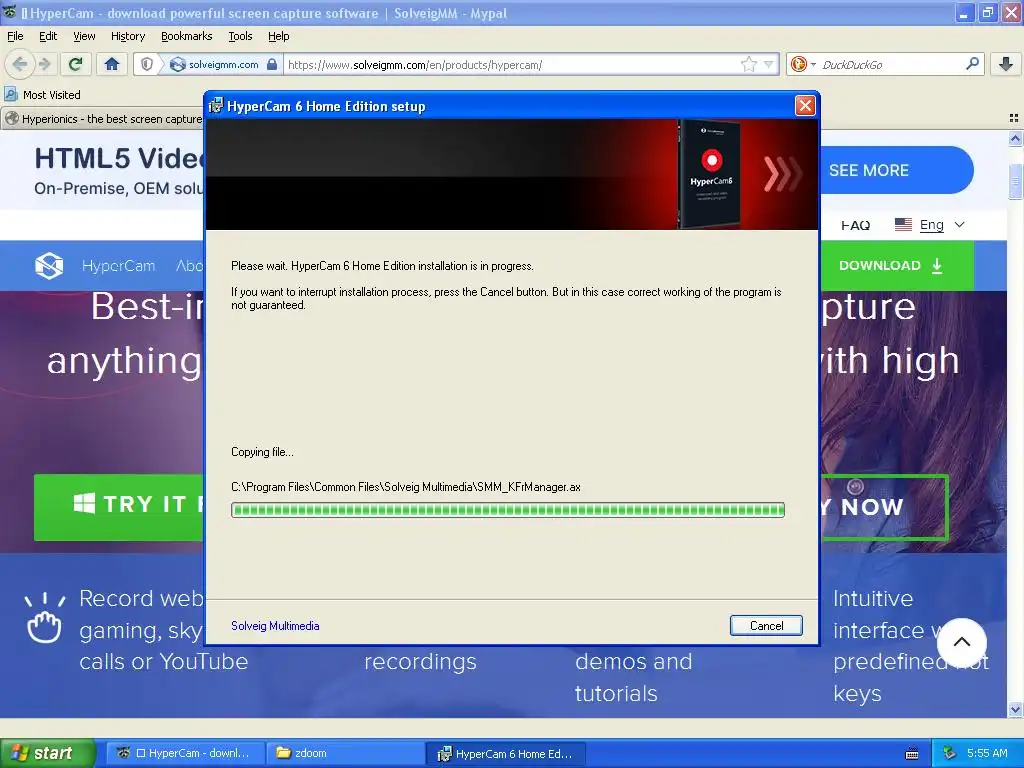Click the search magnifier icon
Viewport: 1024px width, 768px height.
tap(972, 64)
